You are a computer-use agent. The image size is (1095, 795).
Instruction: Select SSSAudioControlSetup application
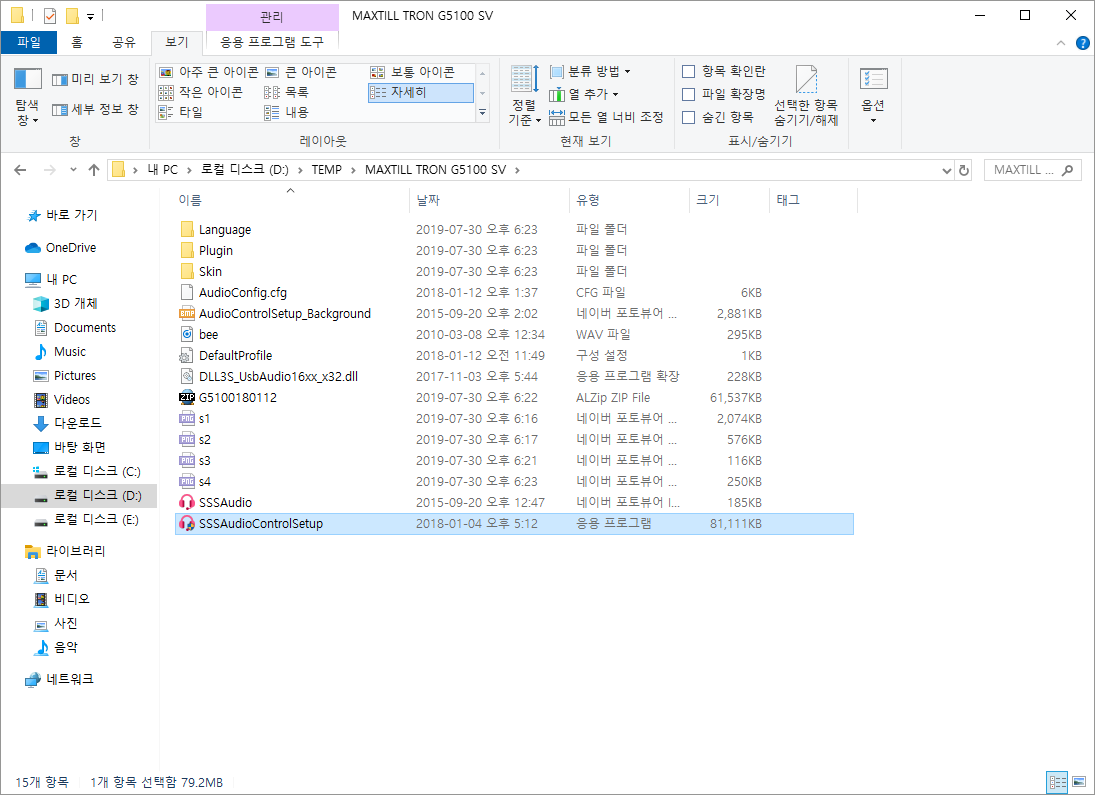coord(514,524)
